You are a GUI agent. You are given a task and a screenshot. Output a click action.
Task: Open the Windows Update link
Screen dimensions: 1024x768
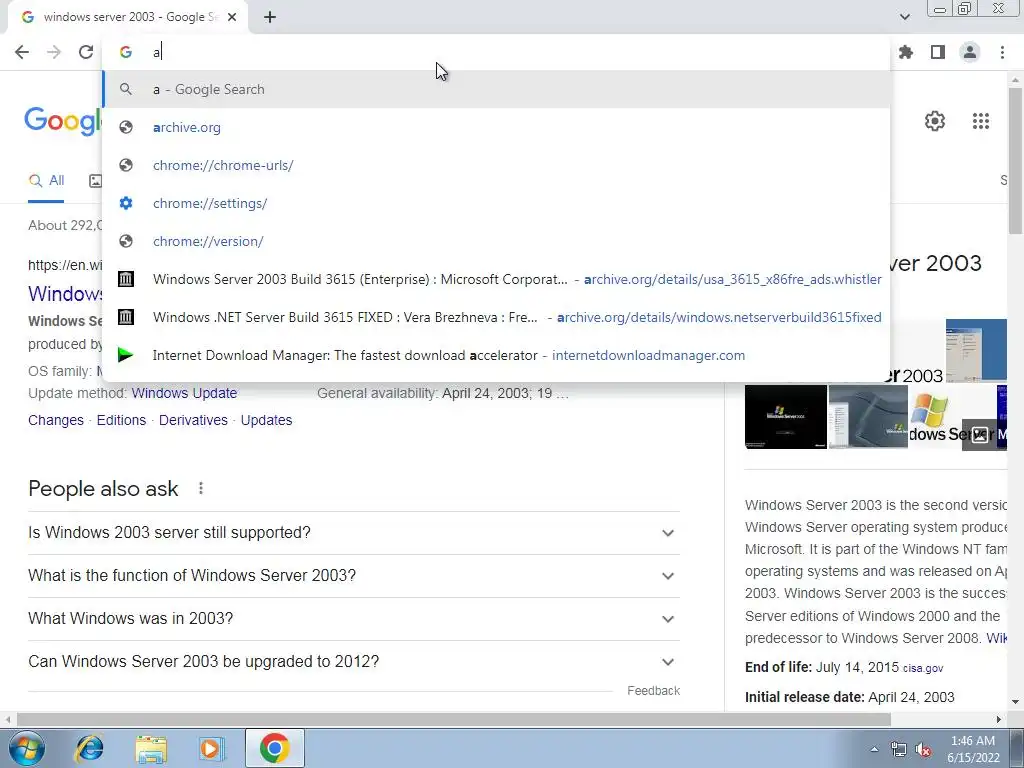pyautogui.click(x=184, y=393)
